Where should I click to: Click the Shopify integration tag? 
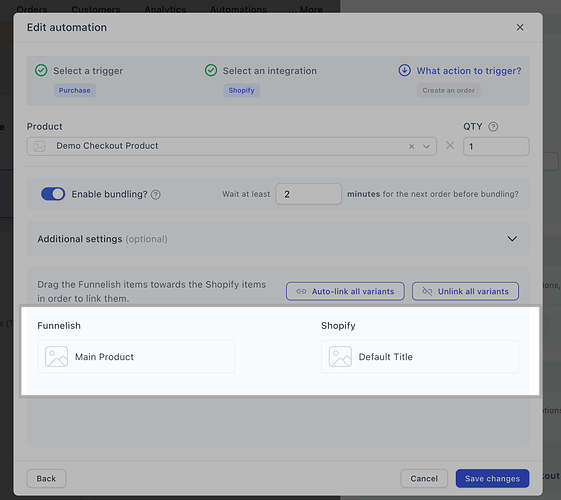pyautogui.click(x=242, y=90)
